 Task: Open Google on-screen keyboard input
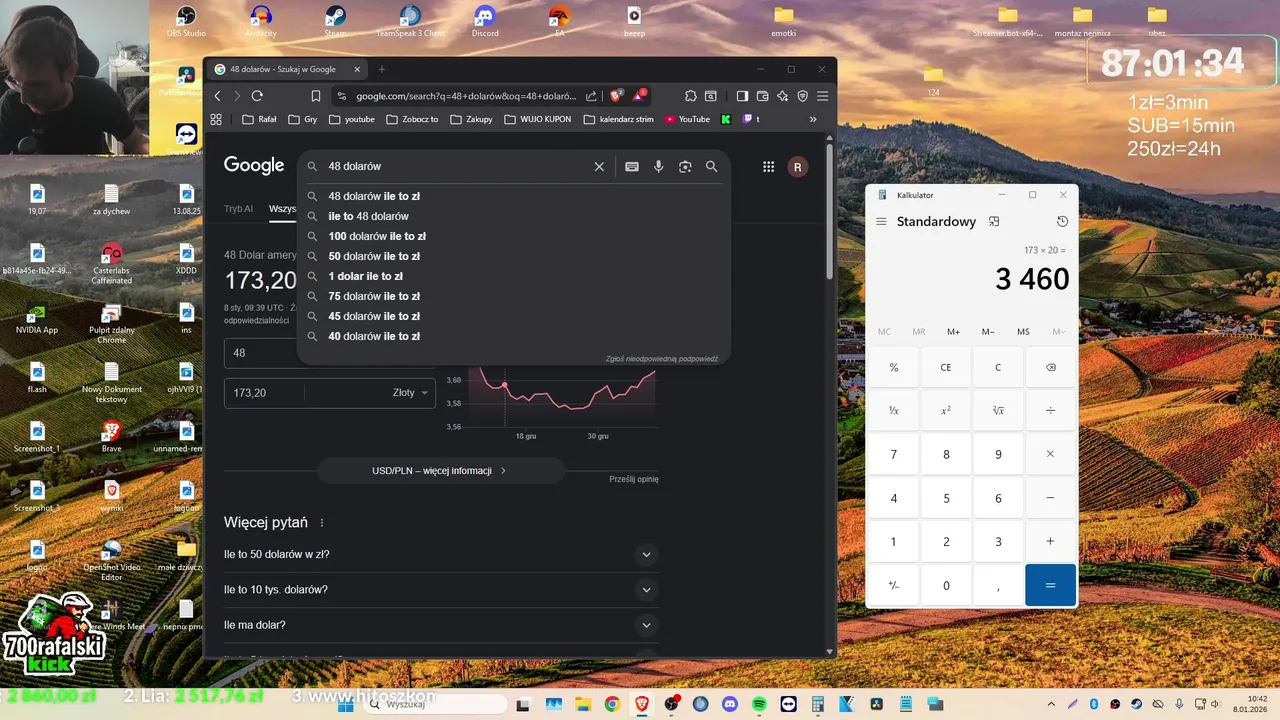632,167
